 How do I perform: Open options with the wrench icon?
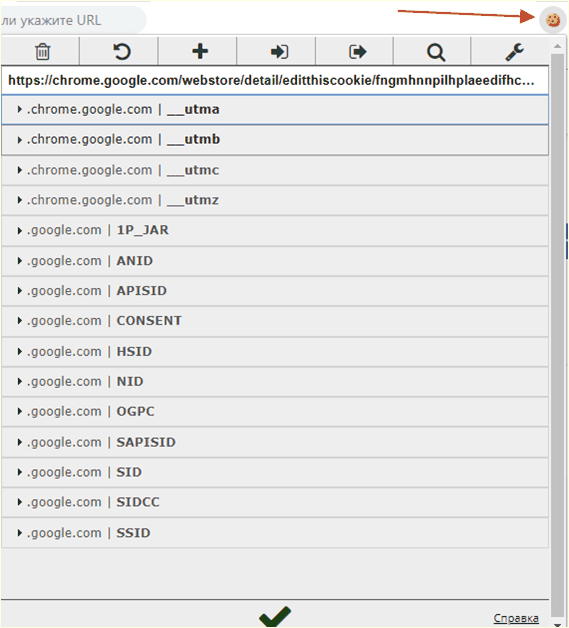(x=515, y=52)
